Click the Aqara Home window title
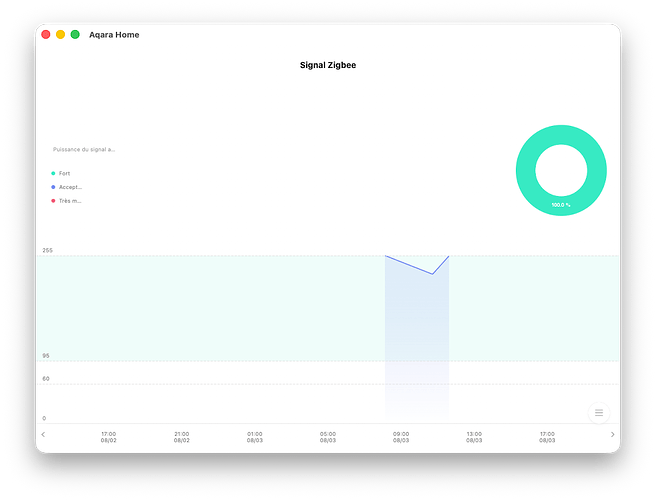Viewport: 655px width, 500px height. 114,35
